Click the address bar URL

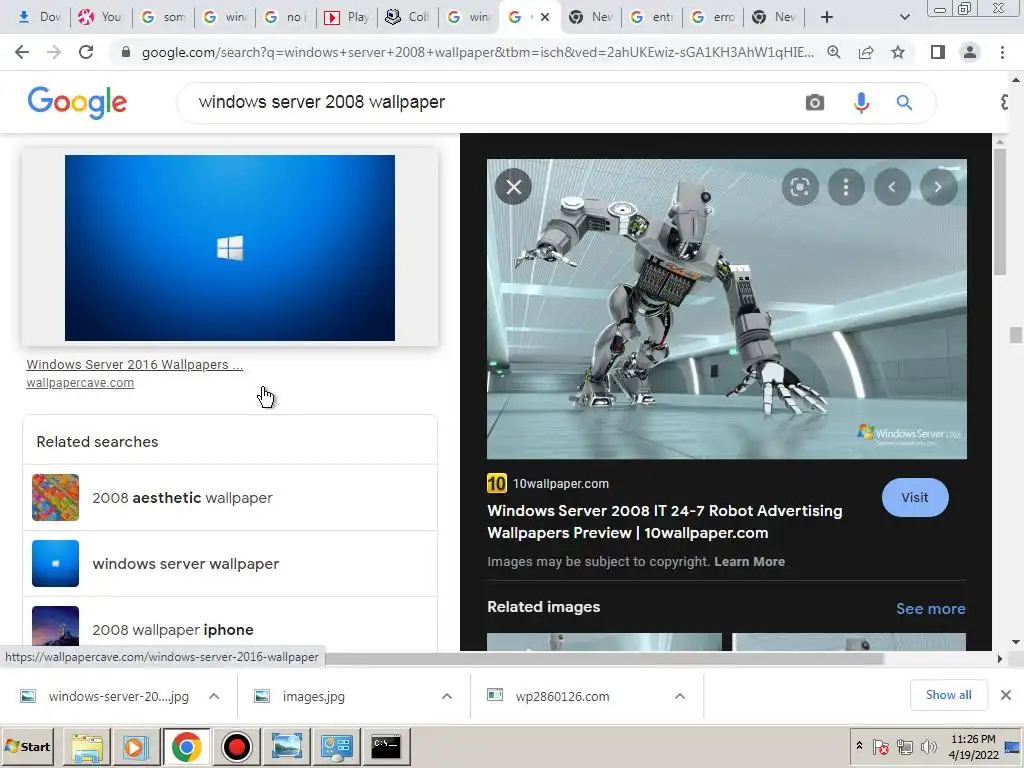(477, 52)
